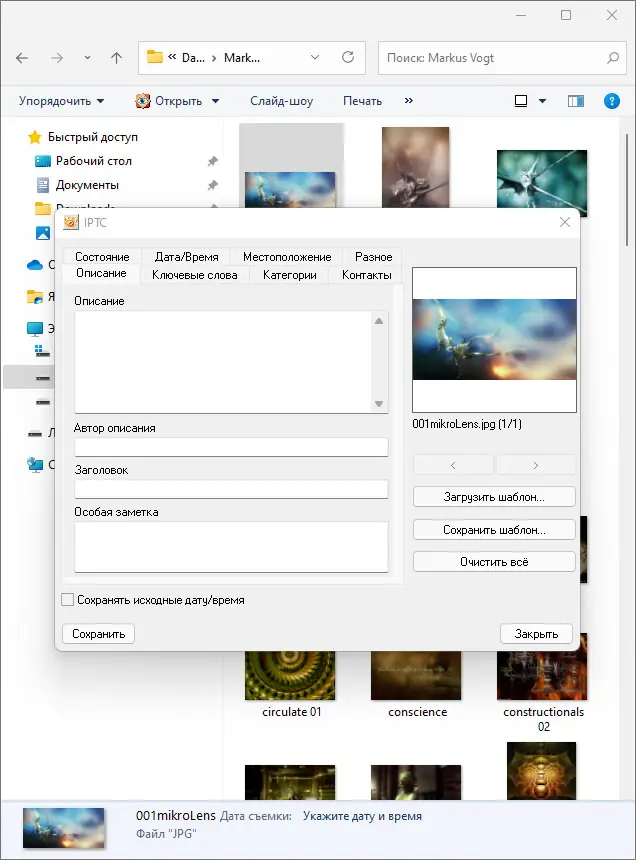
Task: Show more toolbar commands chevron
Action: 408,100
